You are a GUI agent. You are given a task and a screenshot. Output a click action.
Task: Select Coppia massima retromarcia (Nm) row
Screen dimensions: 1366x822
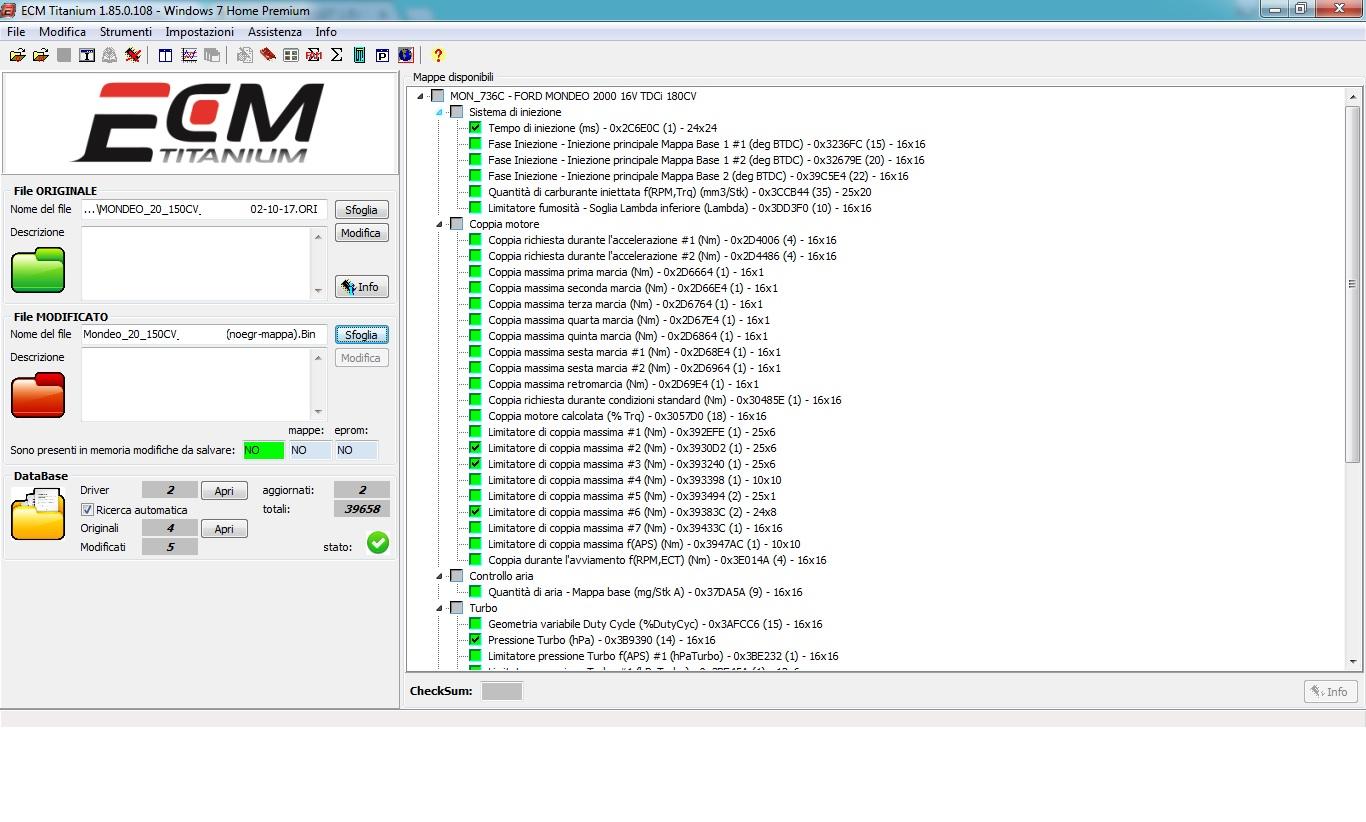coord(623,384)
